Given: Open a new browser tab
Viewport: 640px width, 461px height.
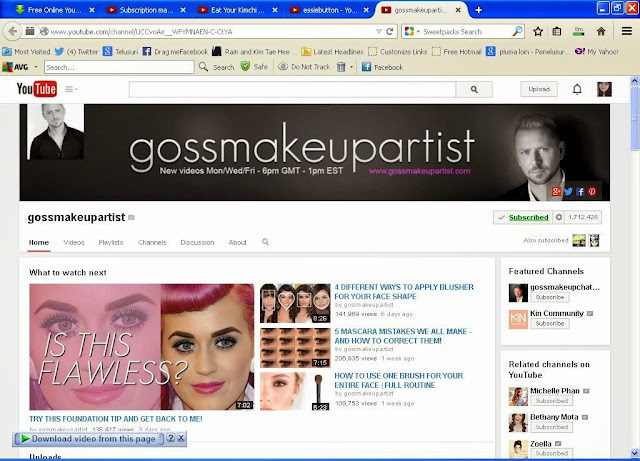Looking at the screenshot, I should pyautogui.click(x=479, y=10).
